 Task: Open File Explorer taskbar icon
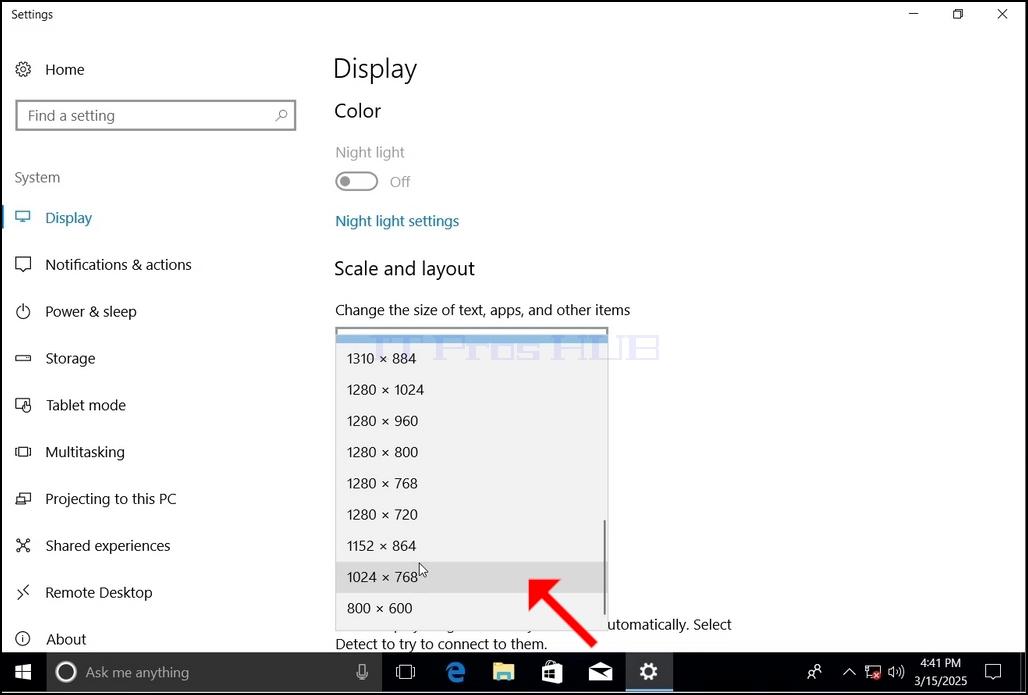pyautogui.click(x=504, y=672)
